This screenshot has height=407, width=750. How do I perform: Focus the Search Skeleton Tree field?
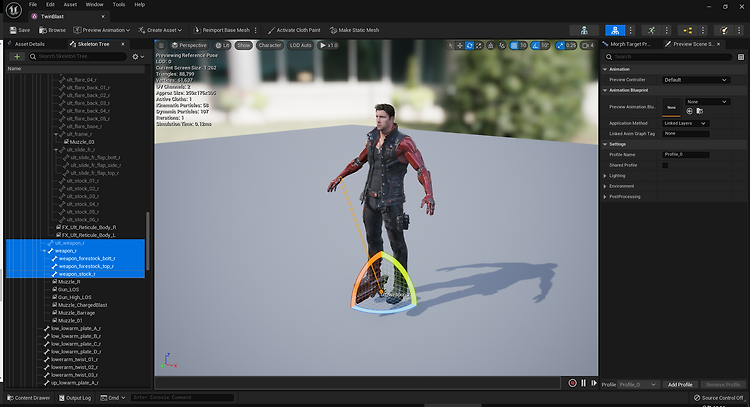point(77,56)
